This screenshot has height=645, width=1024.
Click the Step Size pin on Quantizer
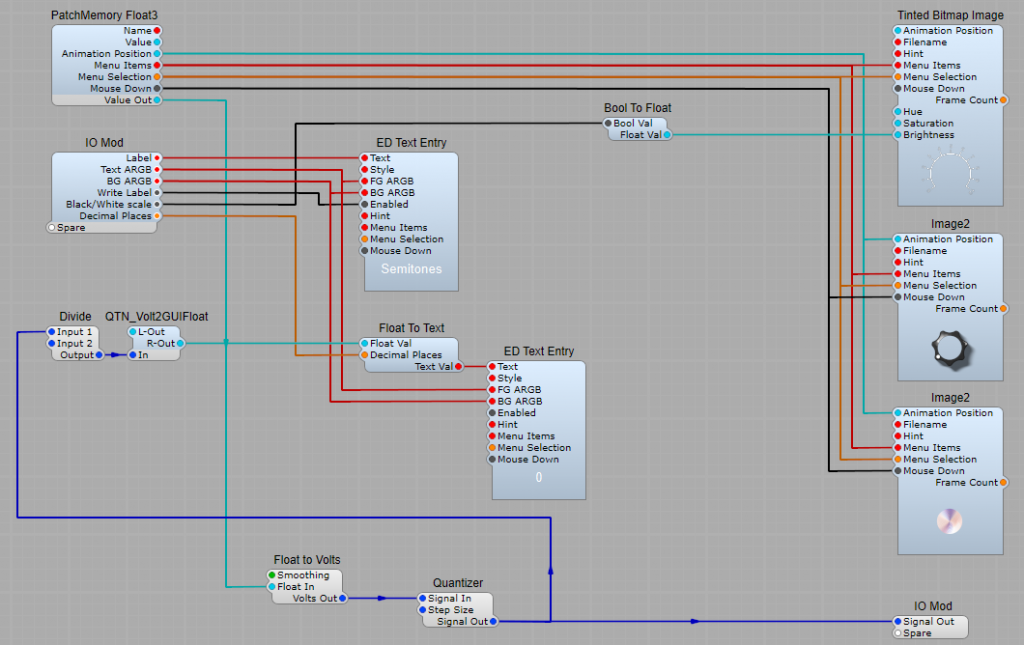point(421,609)
